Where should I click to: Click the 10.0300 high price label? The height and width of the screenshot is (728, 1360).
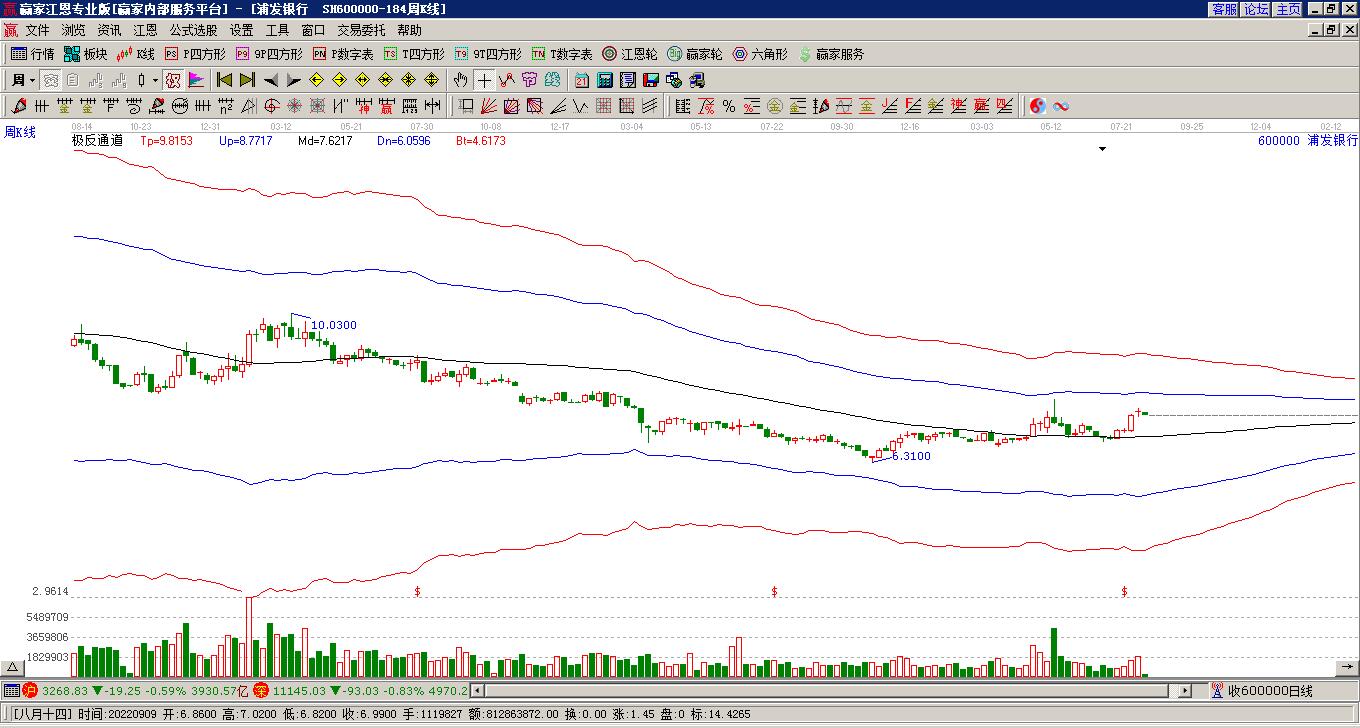coord(334,325)
